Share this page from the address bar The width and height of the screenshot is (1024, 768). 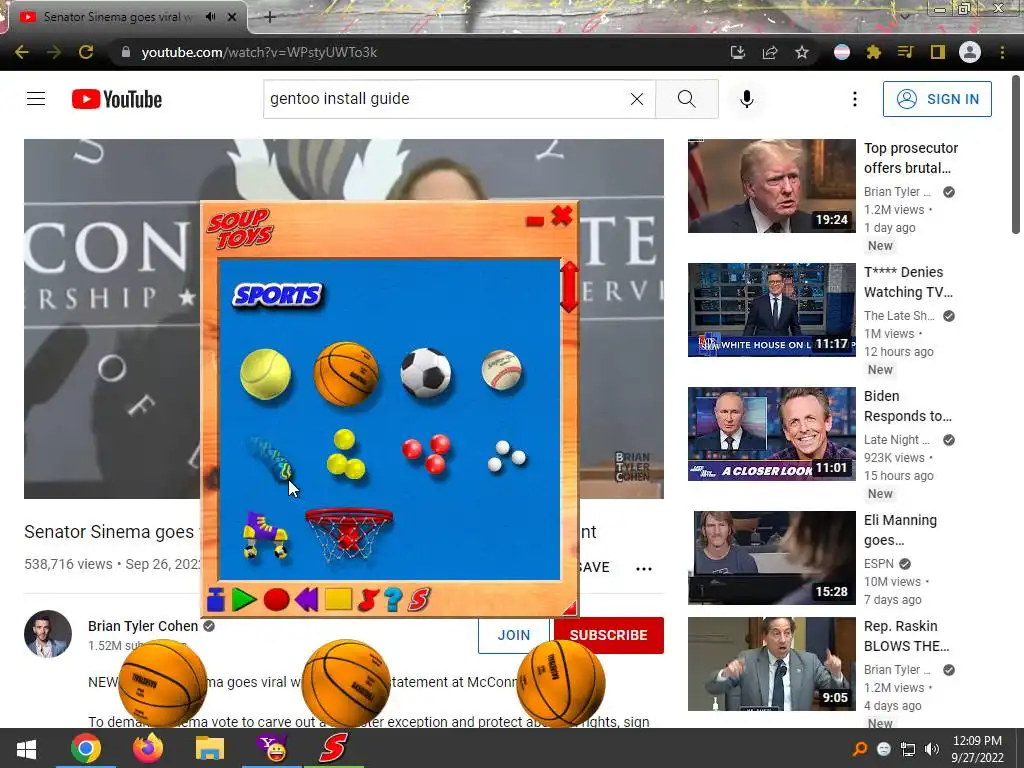click(x=770, y=52)
